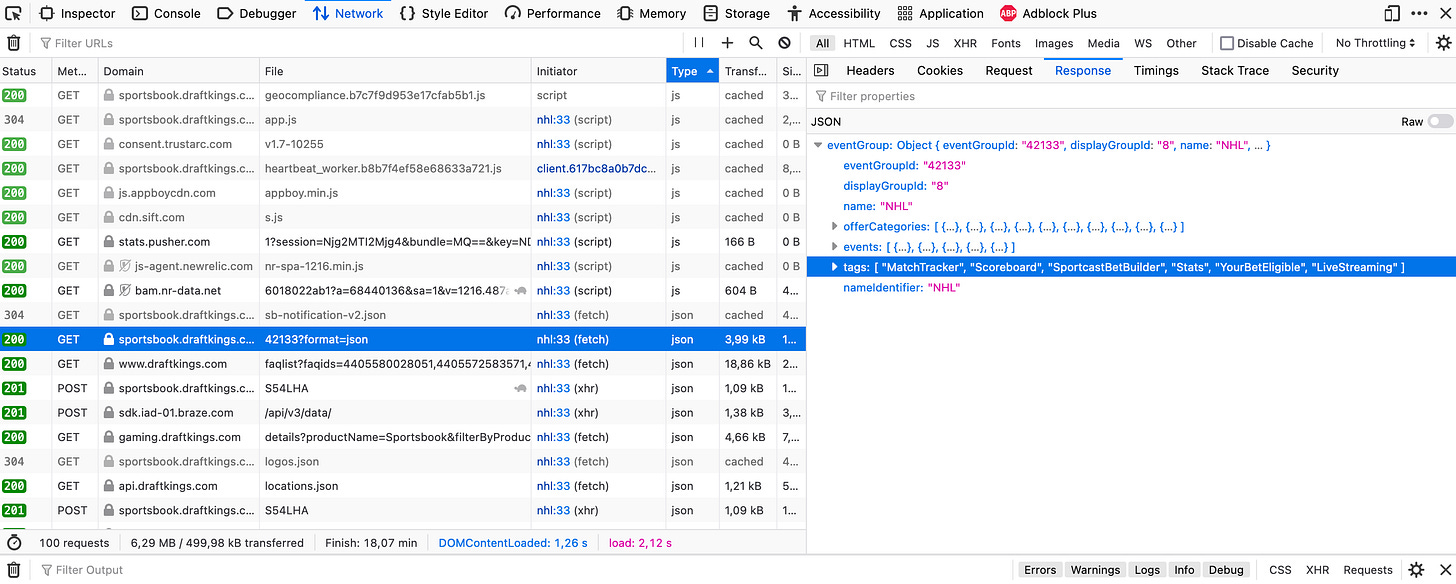Clear the console output

coord(14,570)
